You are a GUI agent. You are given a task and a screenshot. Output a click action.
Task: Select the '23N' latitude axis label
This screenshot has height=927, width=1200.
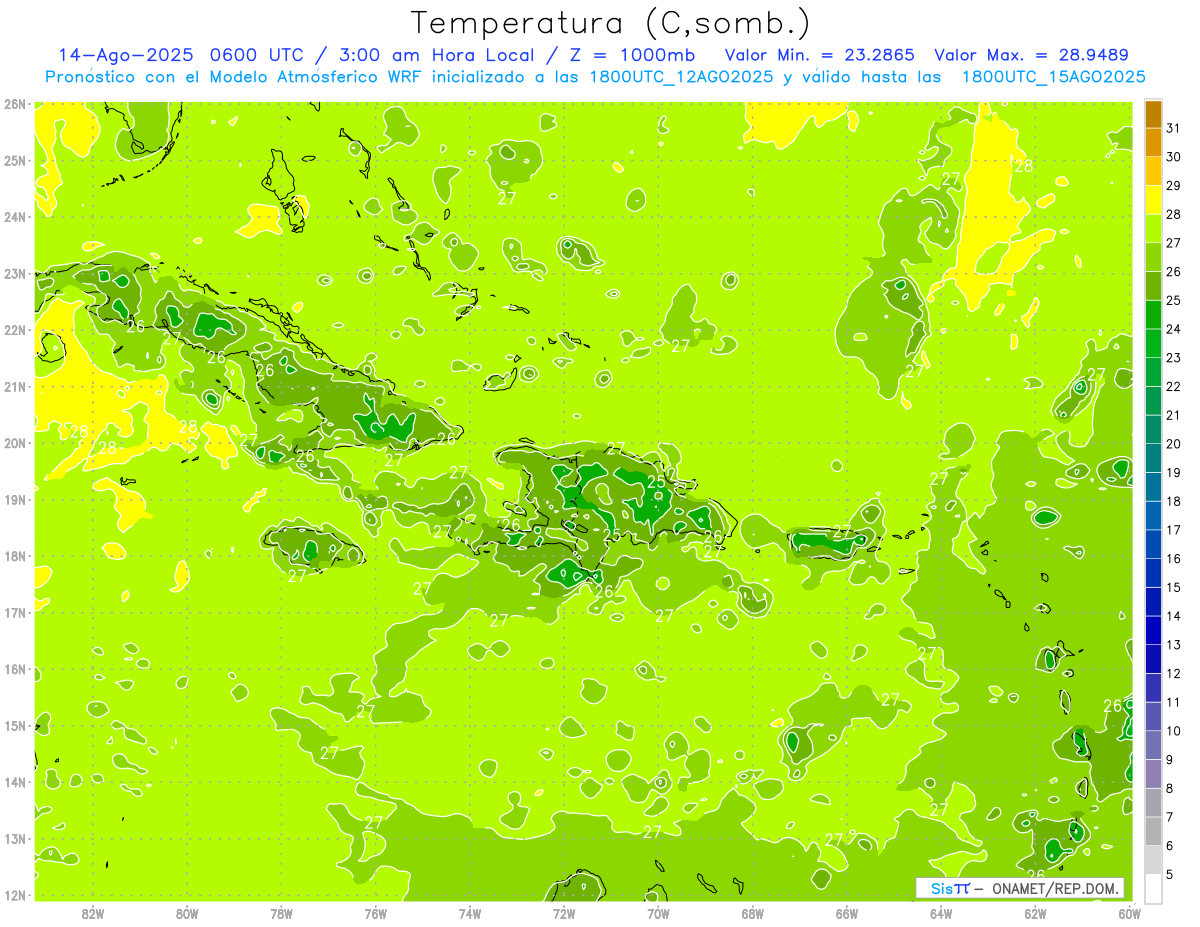click(x=15, y=273)
